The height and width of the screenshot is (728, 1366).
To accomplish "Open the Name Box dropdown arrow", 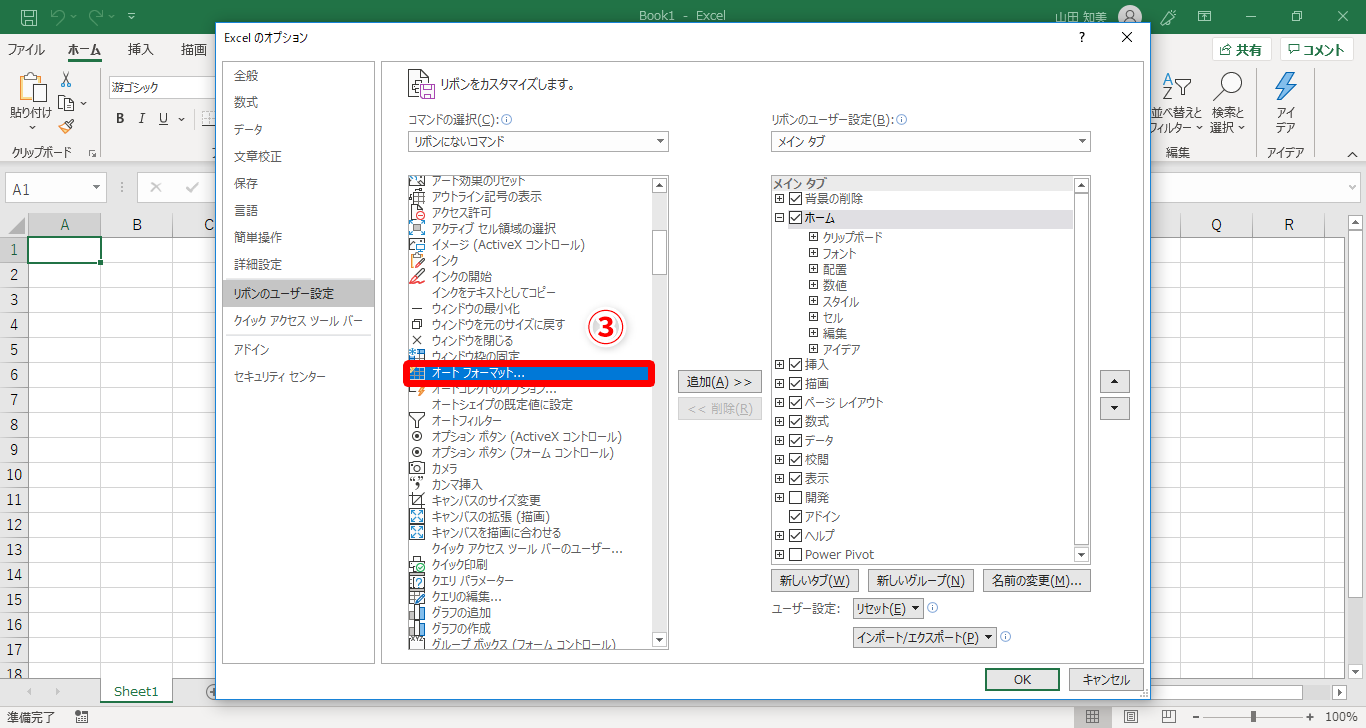I will point(97,188).
